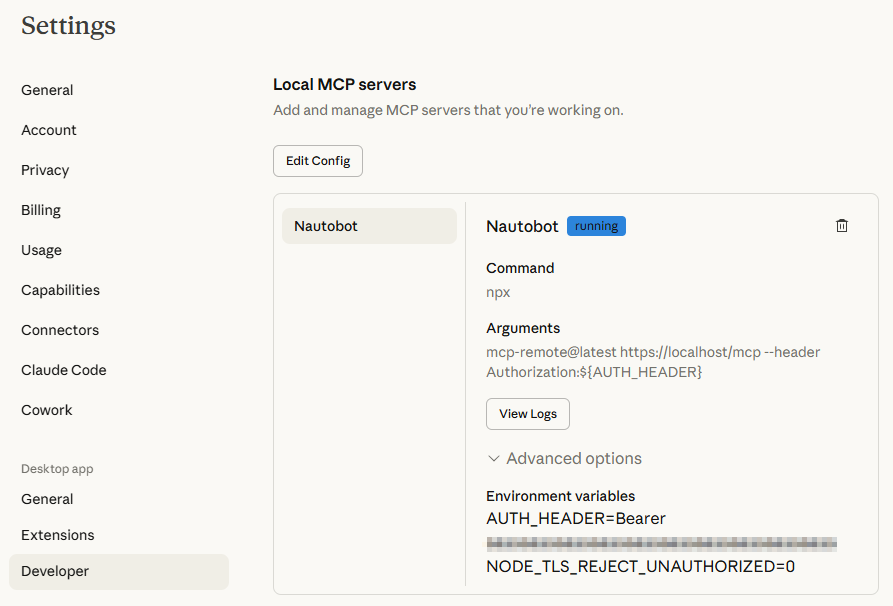The height and width of the screenshot is (606, 893).
Task: Delete the Nautobot server via trash icon
Action: pyautogui.click(x=841, y=225)
